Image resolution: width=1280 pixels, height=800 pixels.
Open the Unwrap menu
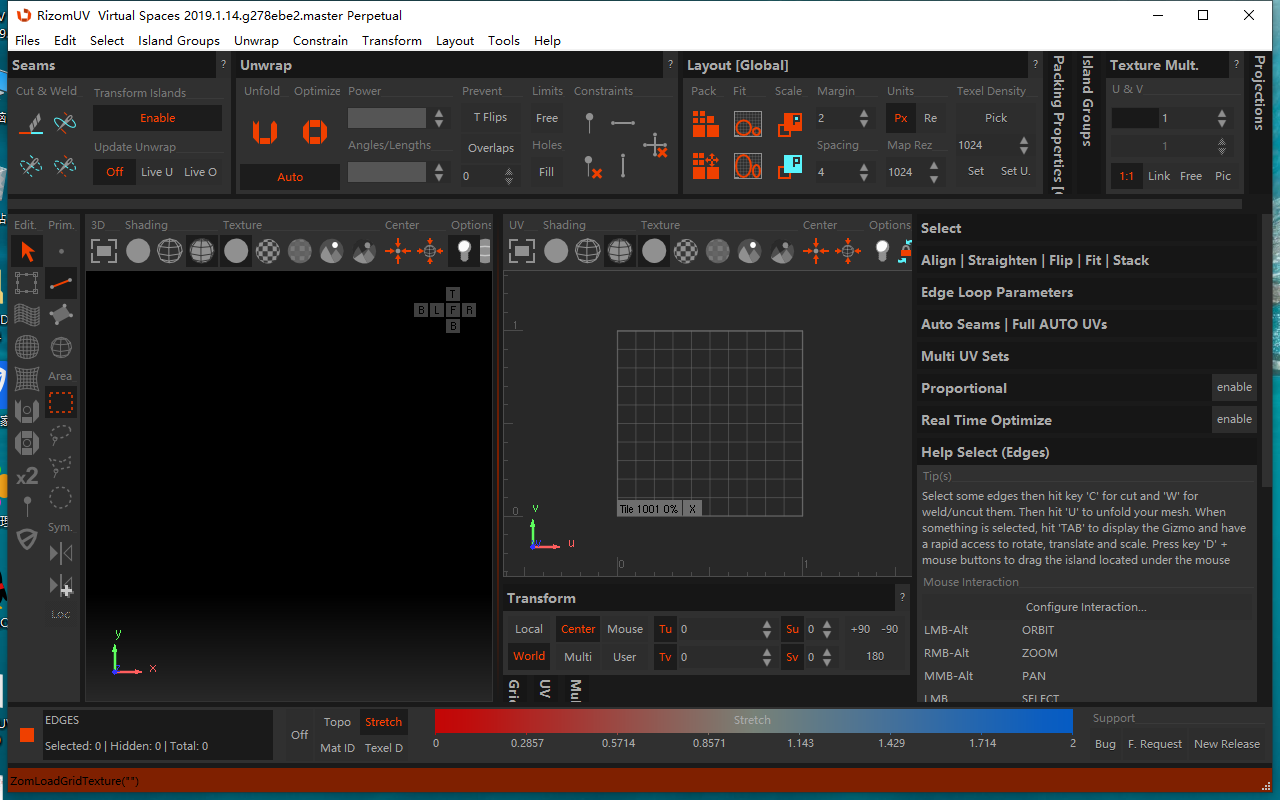(x=256, y=41)
